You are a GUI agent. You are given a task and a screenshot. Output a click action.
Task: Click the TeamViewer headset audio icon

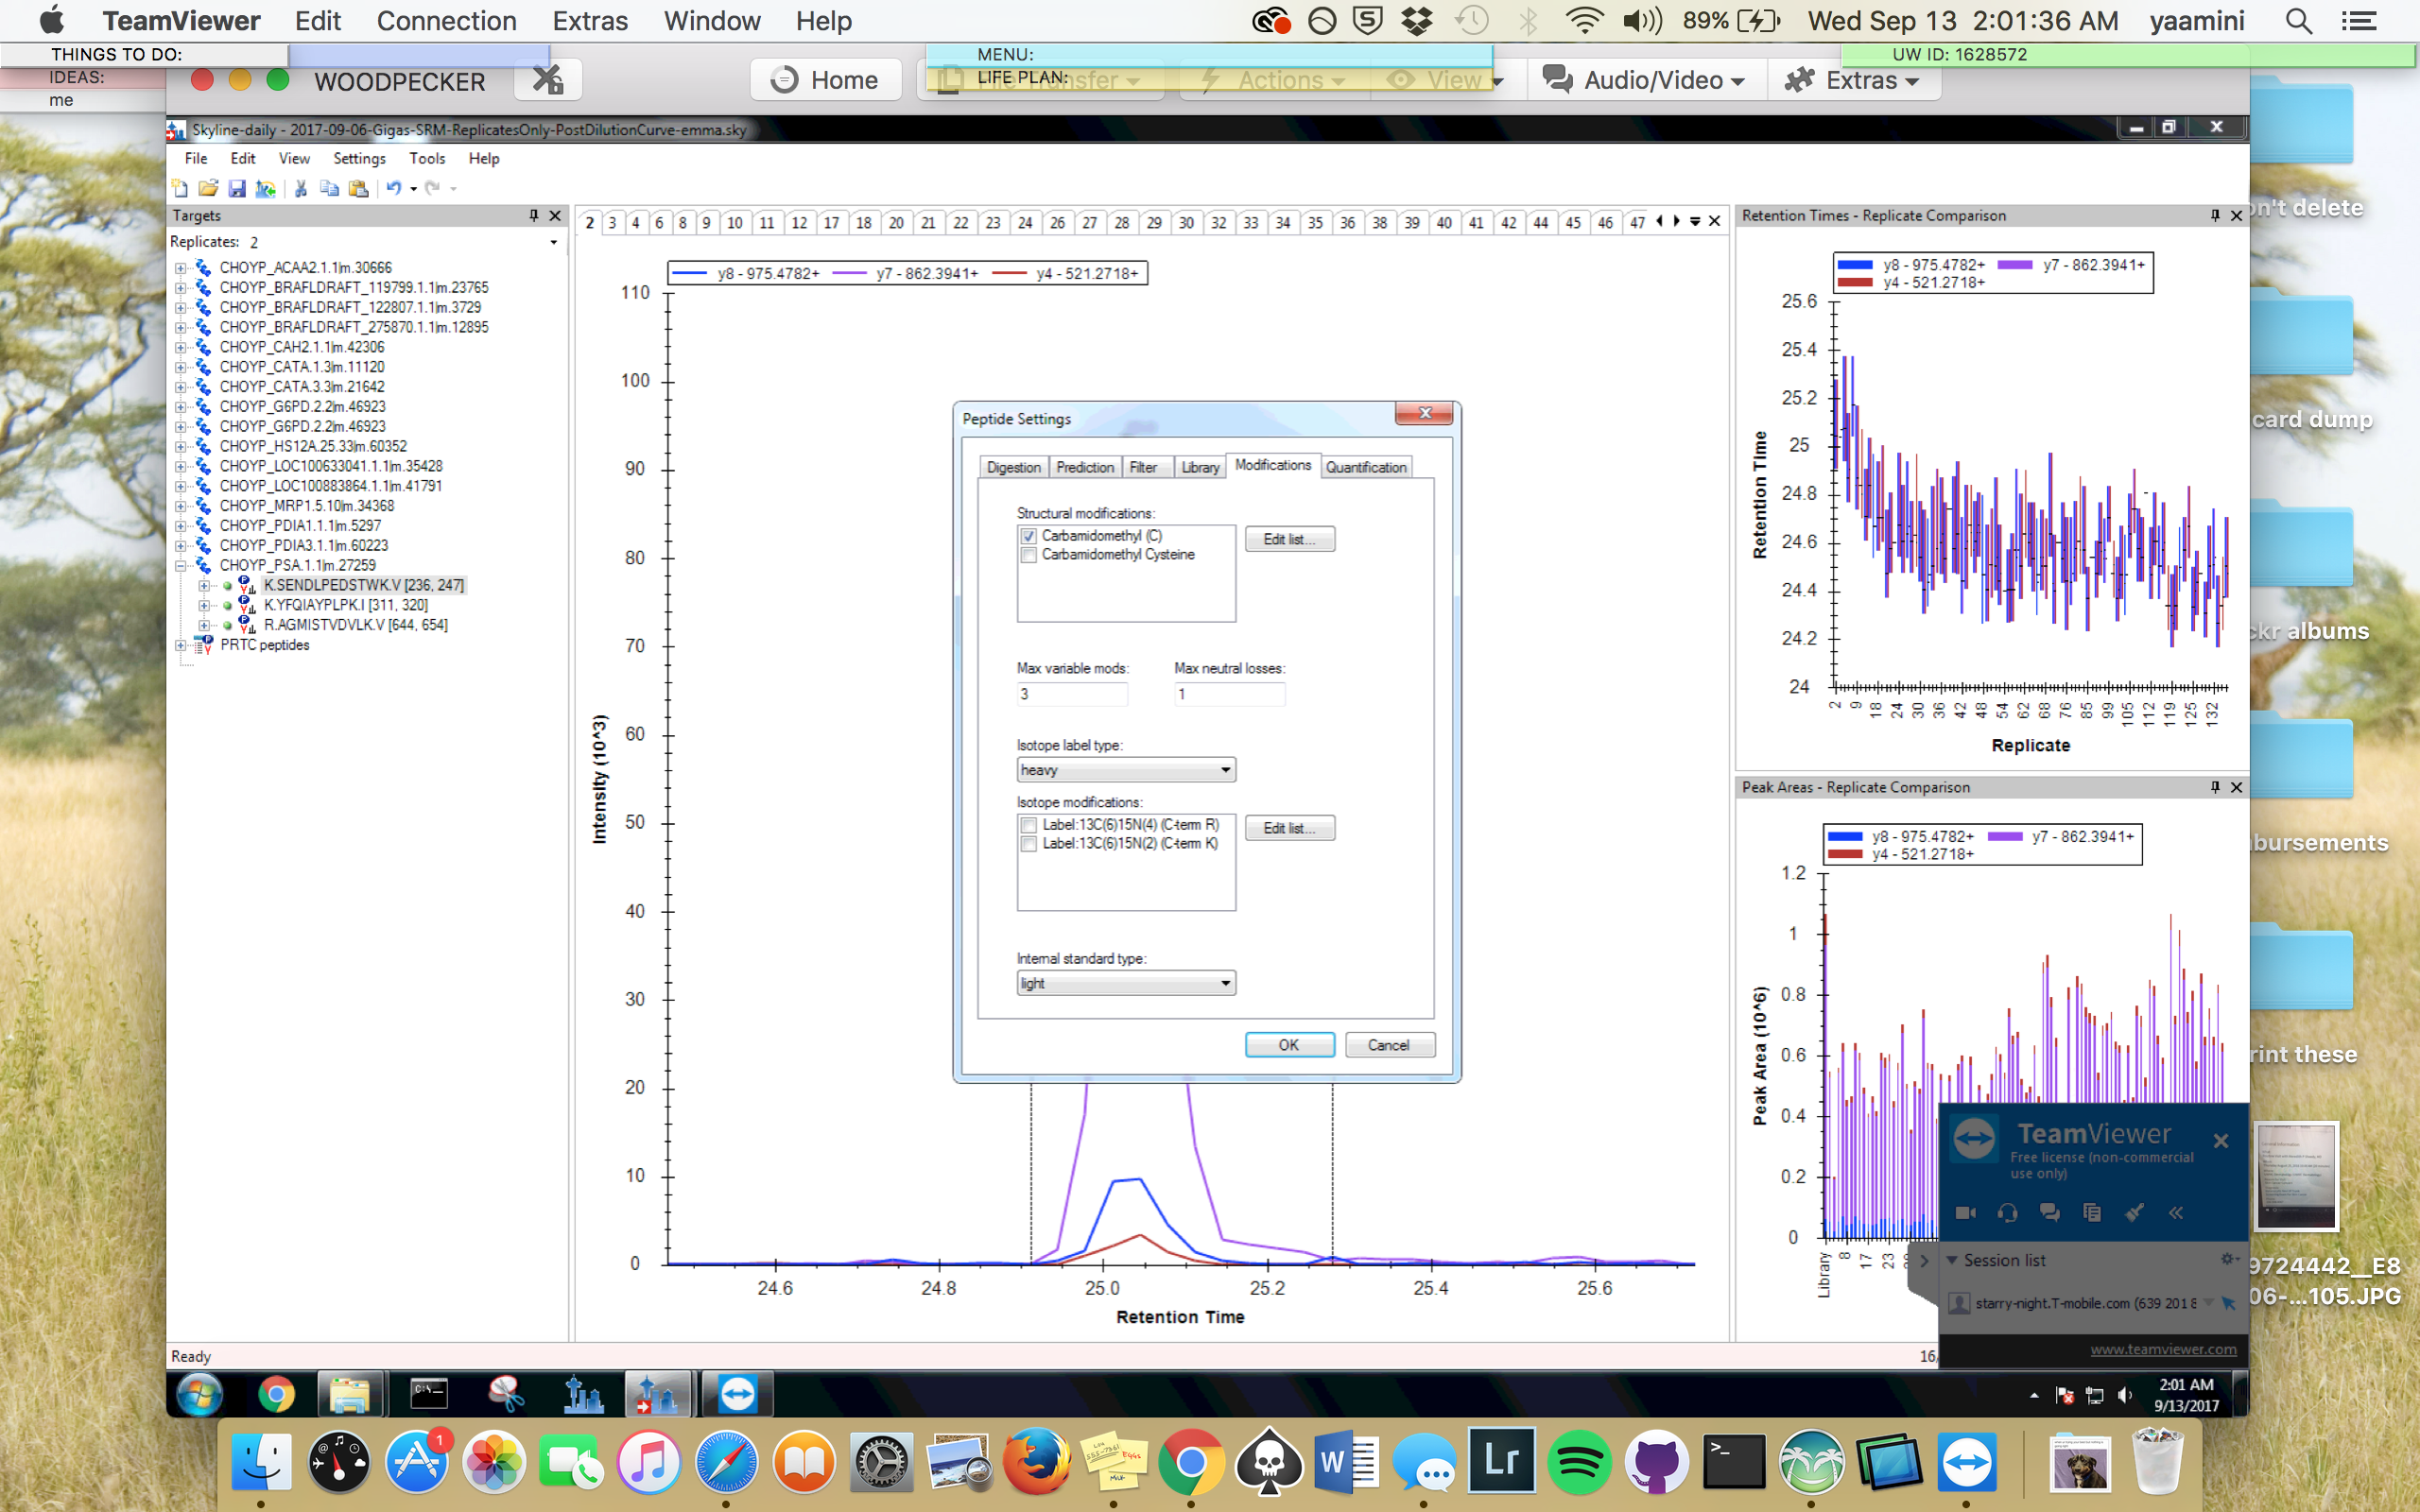tap(2007, 1212)
